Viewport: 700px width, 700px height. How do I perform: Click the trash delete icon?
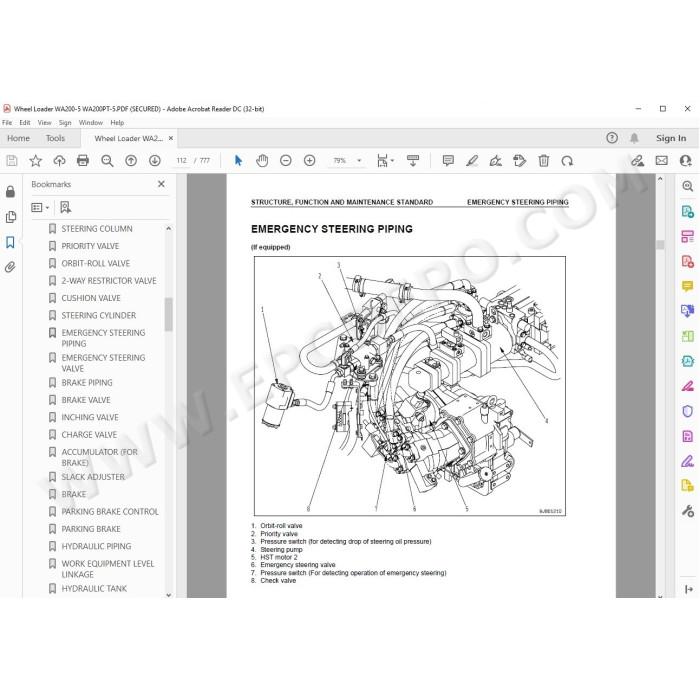click(543, 161)
